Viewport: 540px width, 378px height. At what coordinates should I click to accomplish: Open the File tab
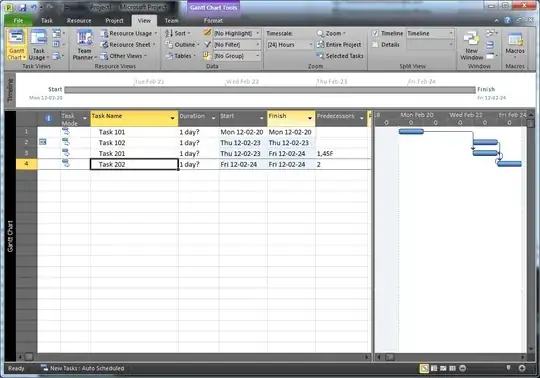coord(18,21)
